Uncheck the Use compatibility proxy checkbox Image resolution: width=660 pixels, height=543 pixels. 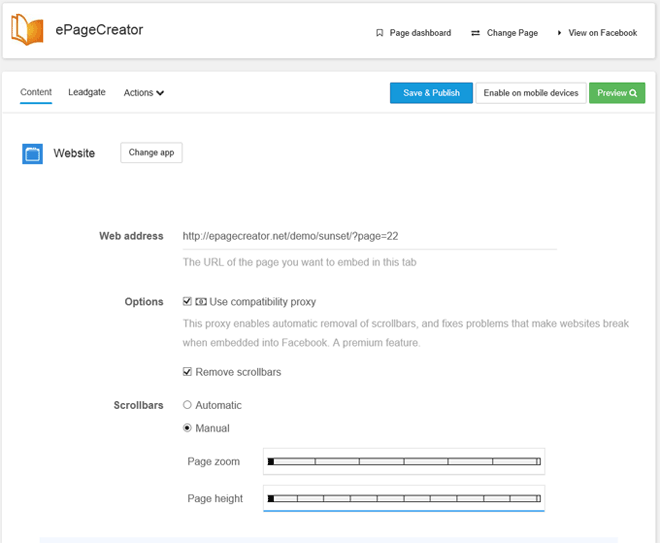pyautogui.click(x=187, y=302)
